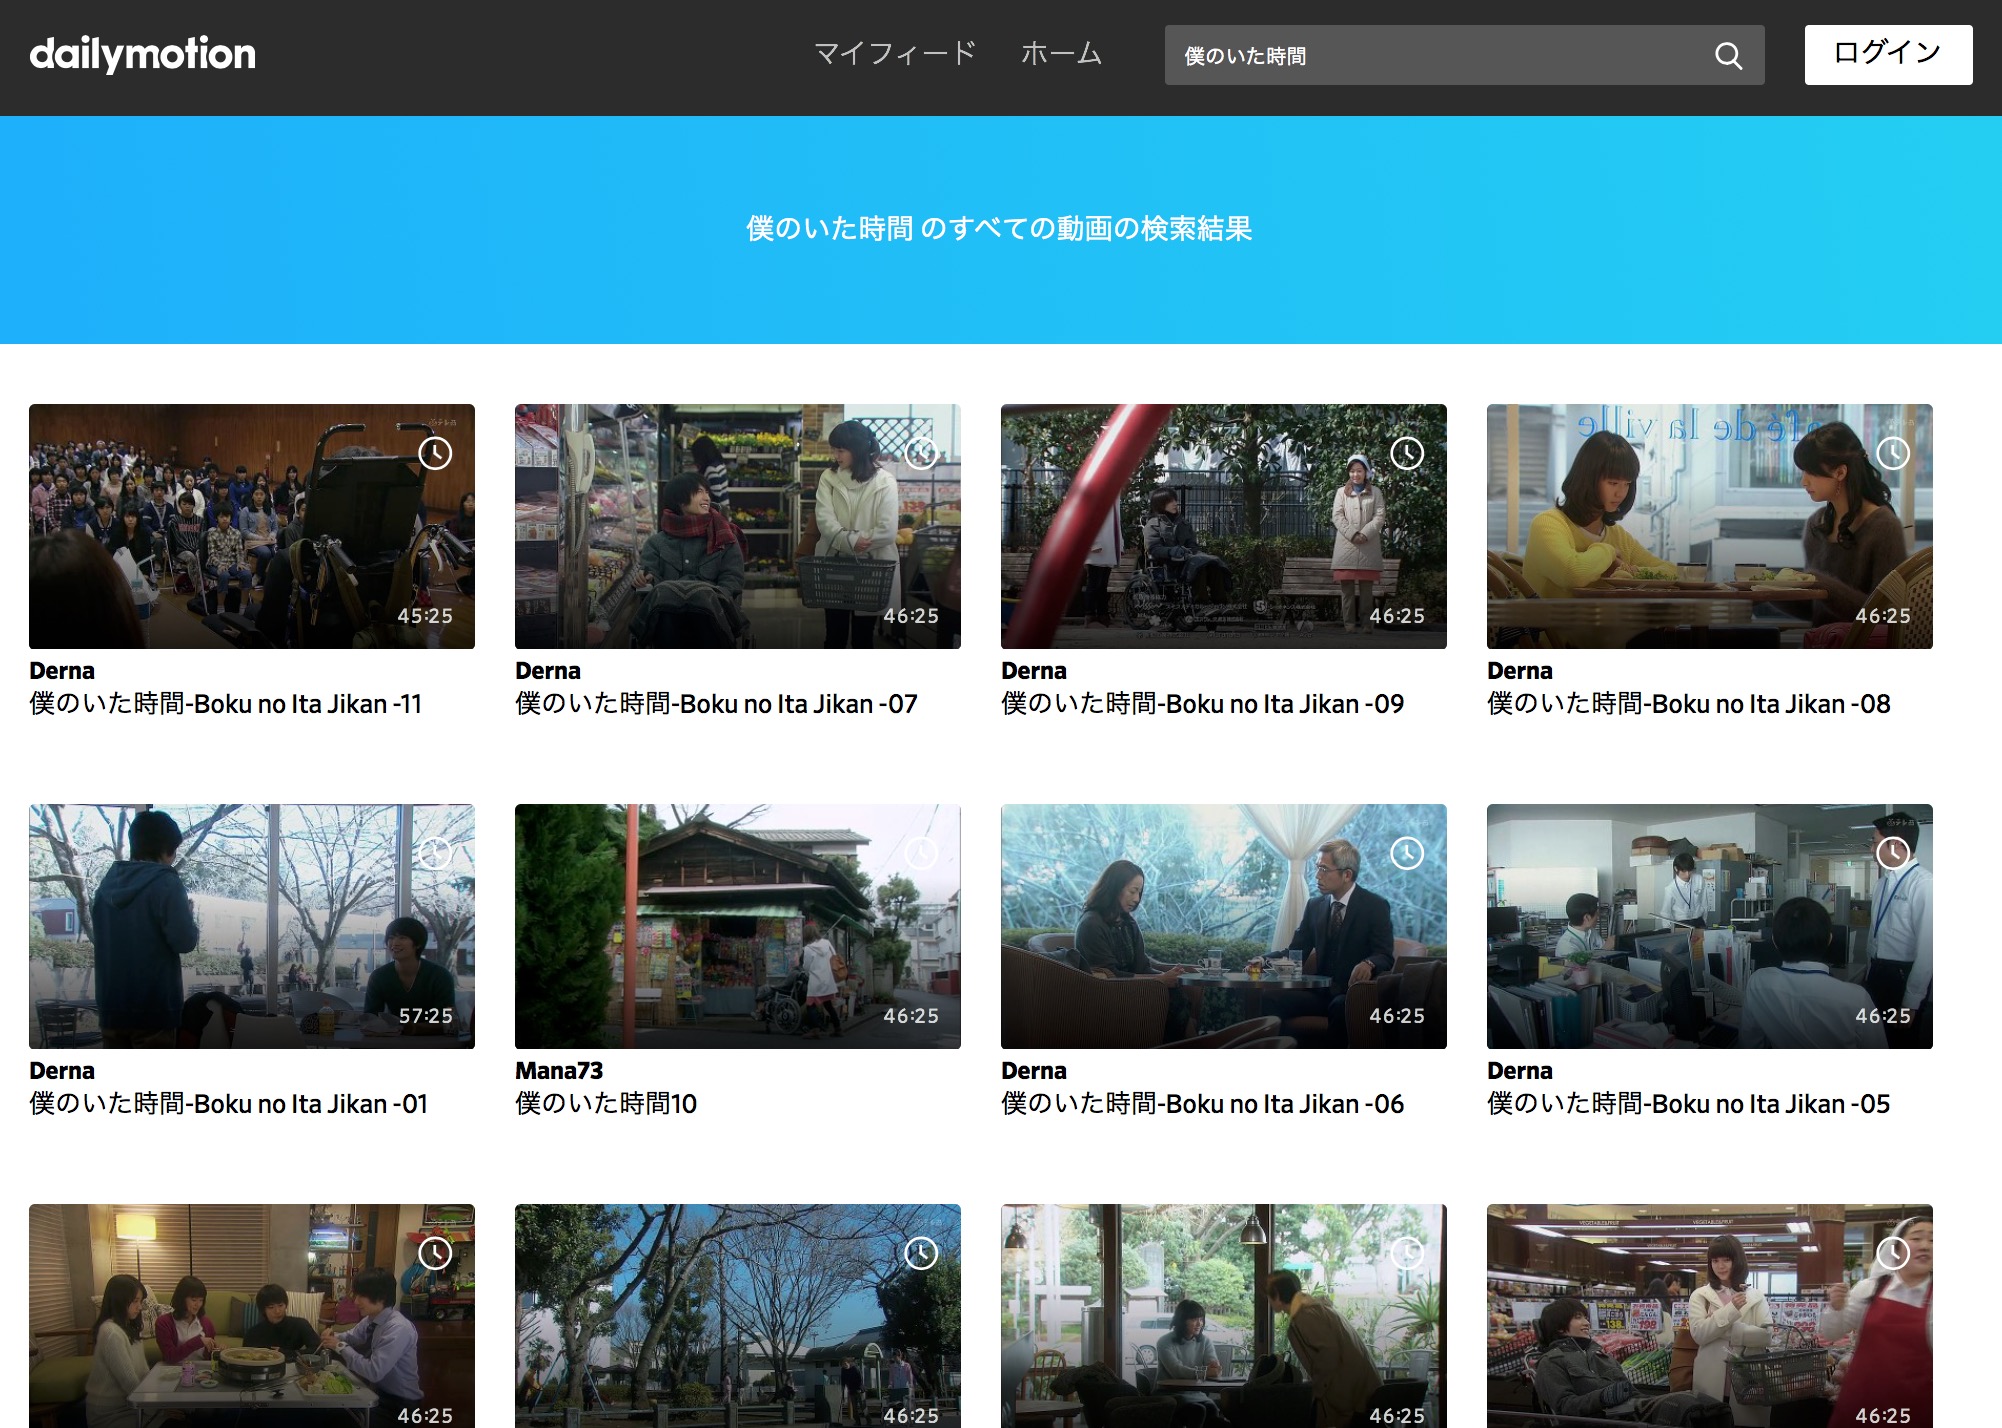The width and height of the screenshot is (2002, 1428).
Task: Click the 57:25 duration on -01 thumbnail
Action: point(425,1016)
